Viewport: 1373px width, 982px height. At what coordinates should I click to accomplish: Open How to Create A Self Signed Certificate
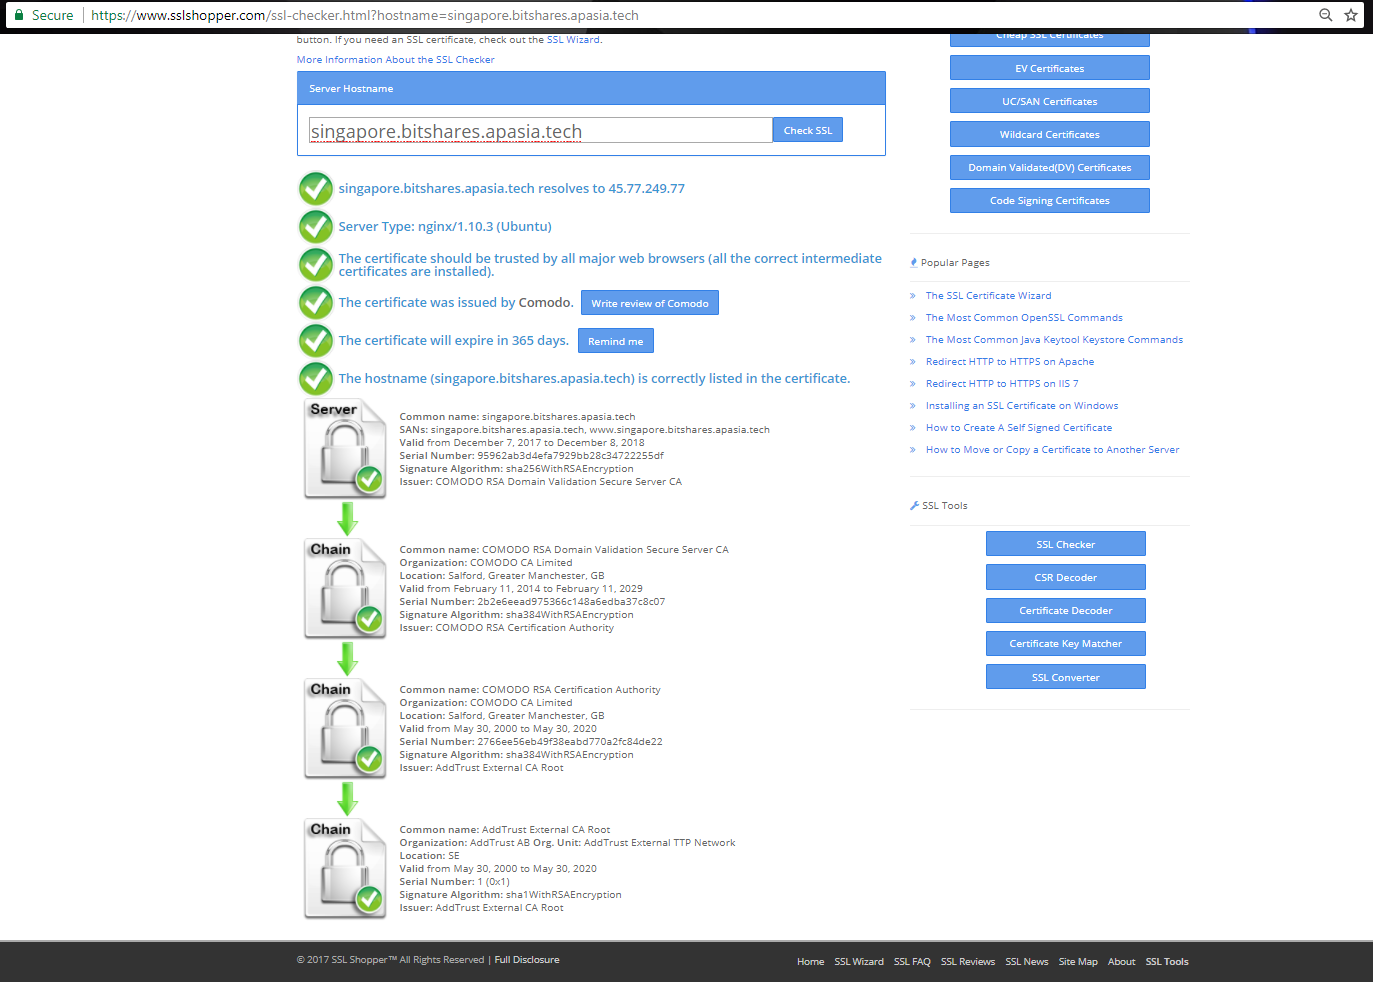(x=1019, y=428)
